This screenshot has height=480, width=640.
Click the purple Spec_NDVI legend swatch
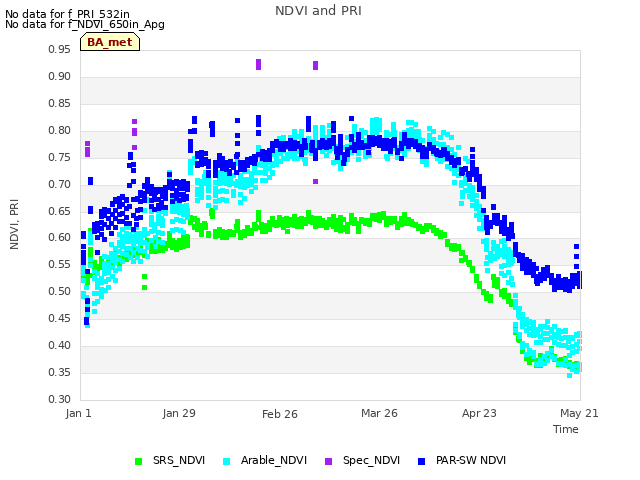pyautogui.click(x=328, y=461)
